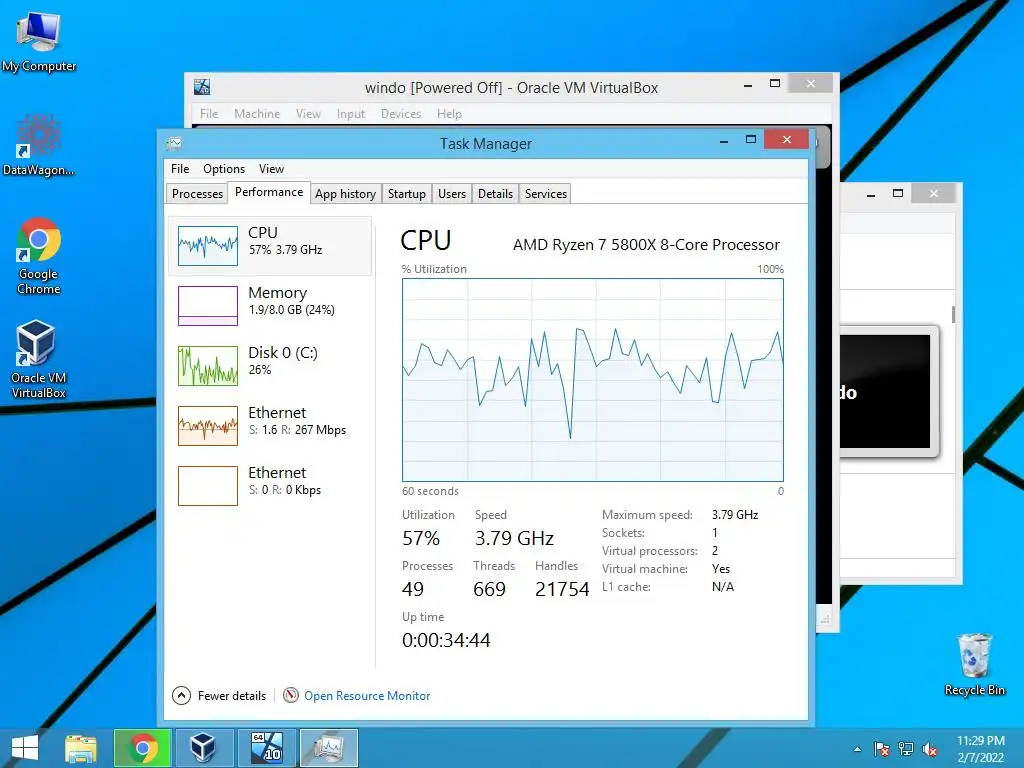
Task: Click the Resource Monitor gauge icon
Action: (x=291, y=696)
